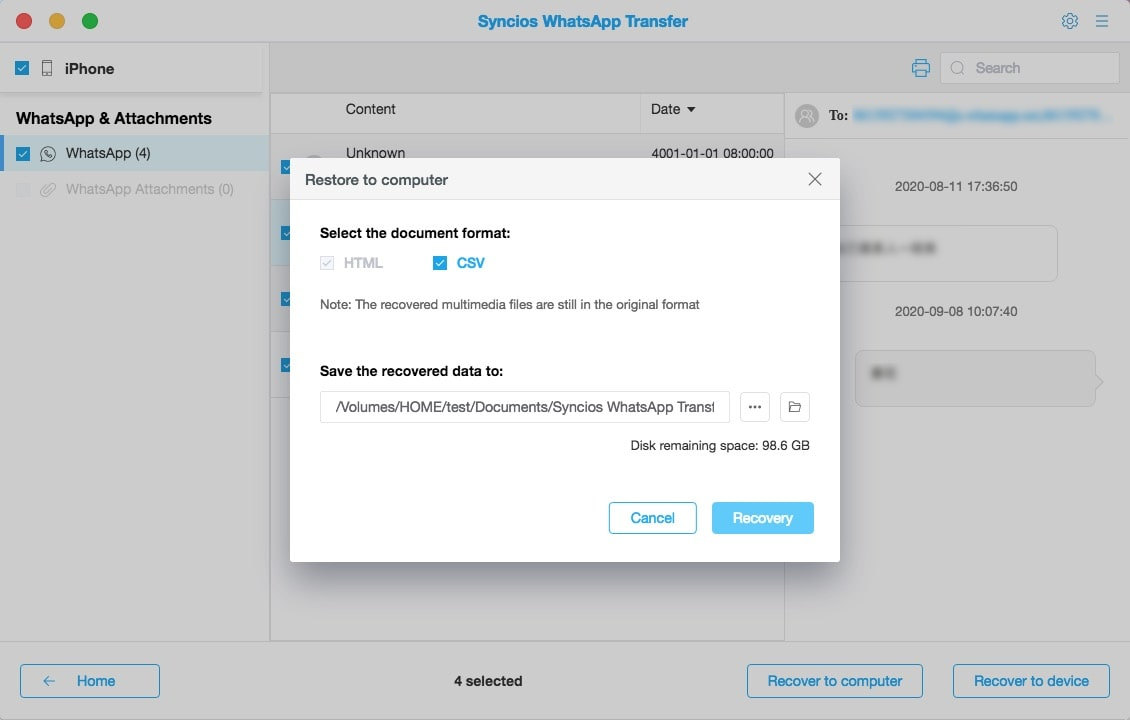Screen dimensions: 1130x720
Task: Toggle the WhatsApp (4) checkbox
Action: coord(23,154)
